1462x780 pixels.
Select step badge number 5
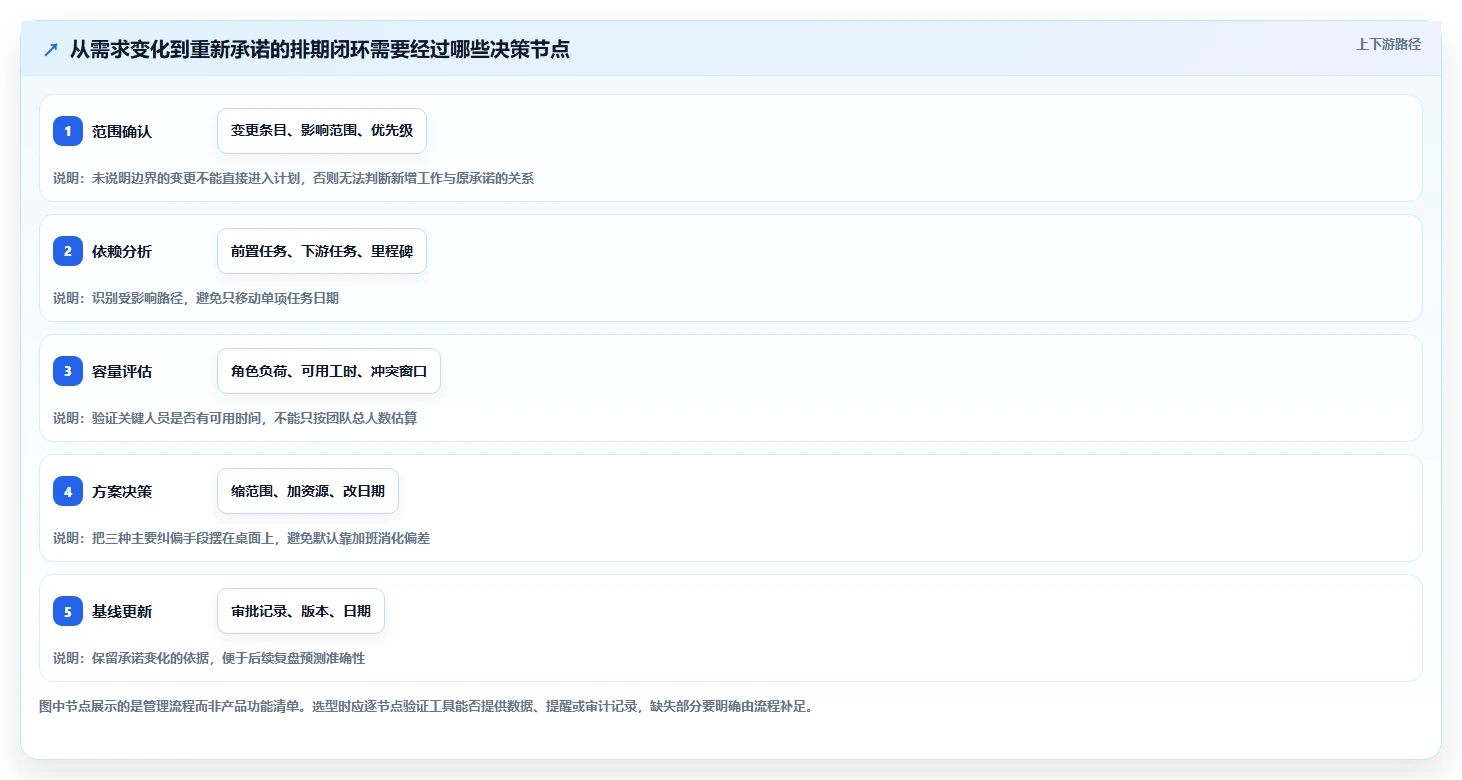[x=68, y=611]
